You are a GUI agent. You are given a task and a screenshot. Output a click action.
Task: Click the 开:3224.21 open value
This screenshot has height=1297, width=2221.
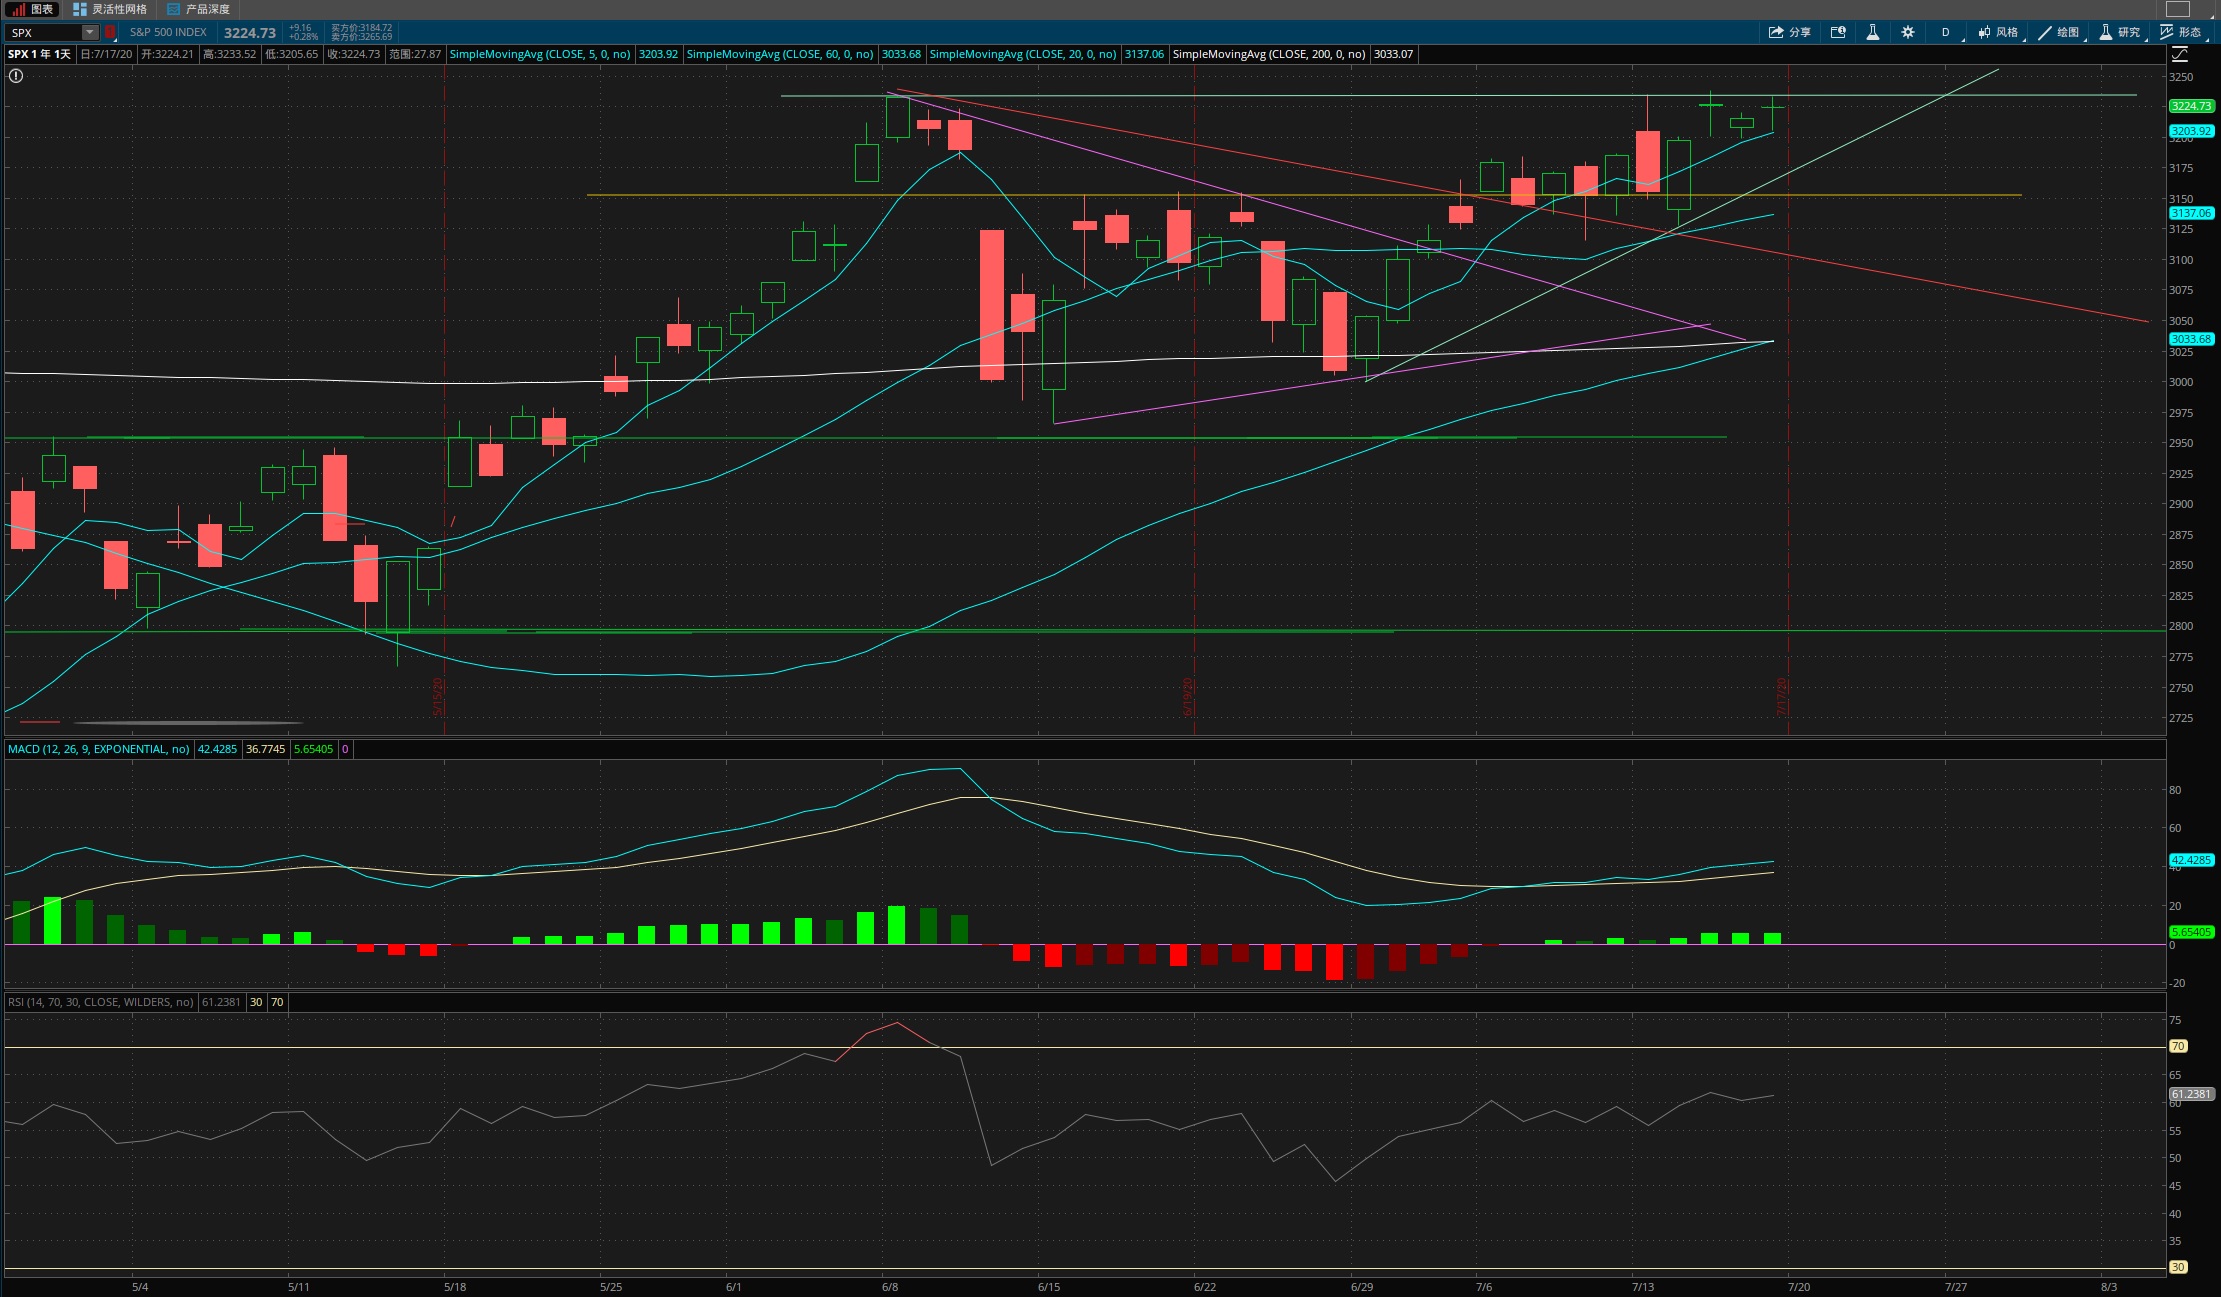coord(167,54)
